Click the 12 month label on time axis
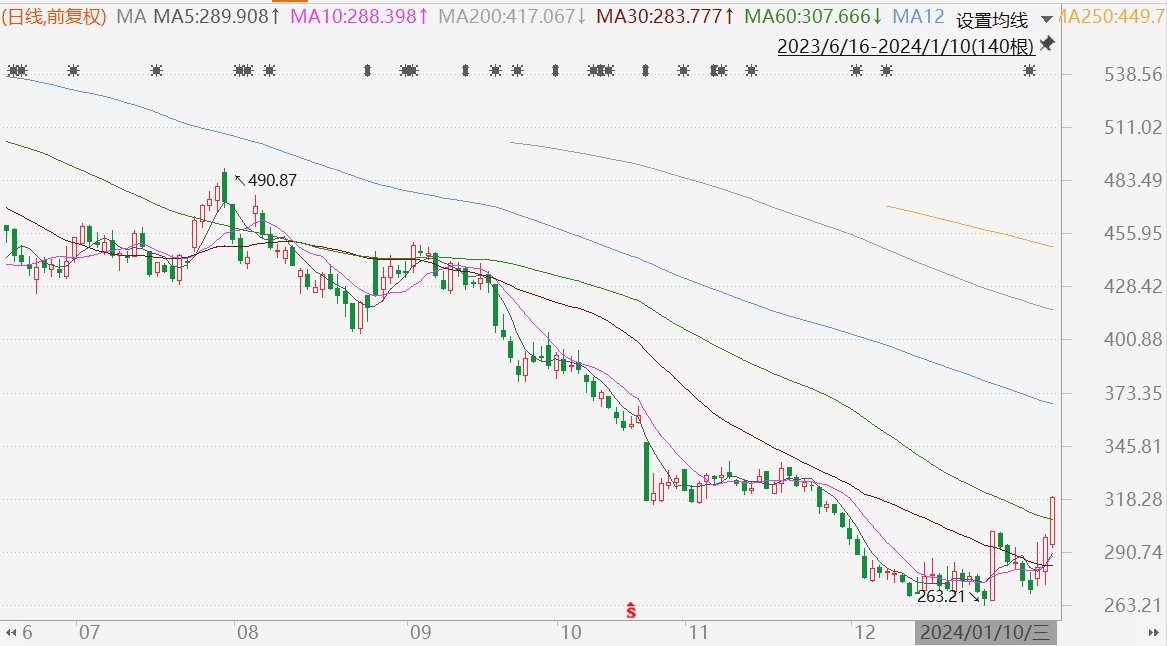1167x646 pixels. click(865, 633)
